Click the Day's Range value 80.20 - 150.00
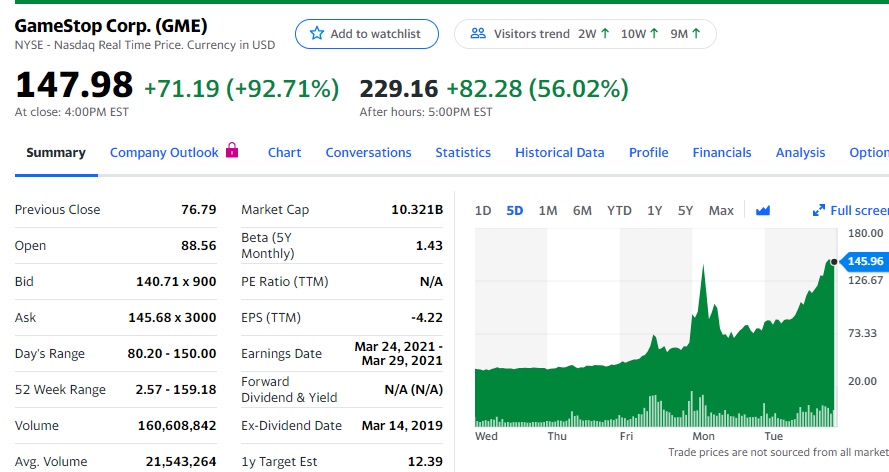889x472 pixels. (171, 354)
